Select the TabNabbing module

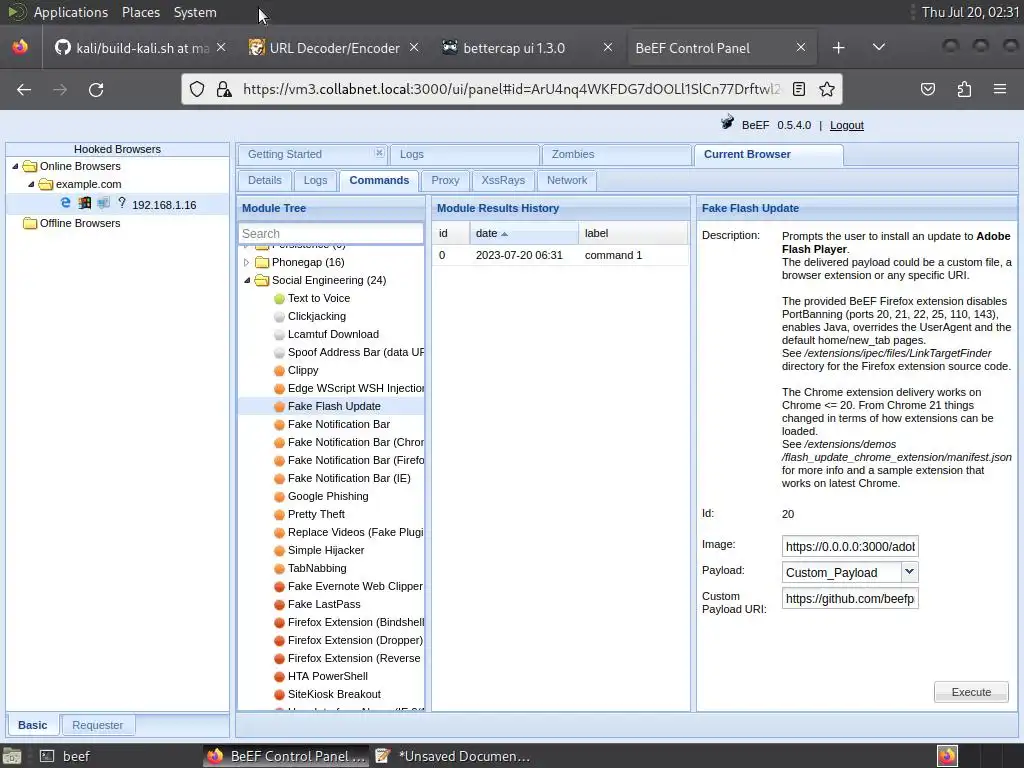point(317,568)
